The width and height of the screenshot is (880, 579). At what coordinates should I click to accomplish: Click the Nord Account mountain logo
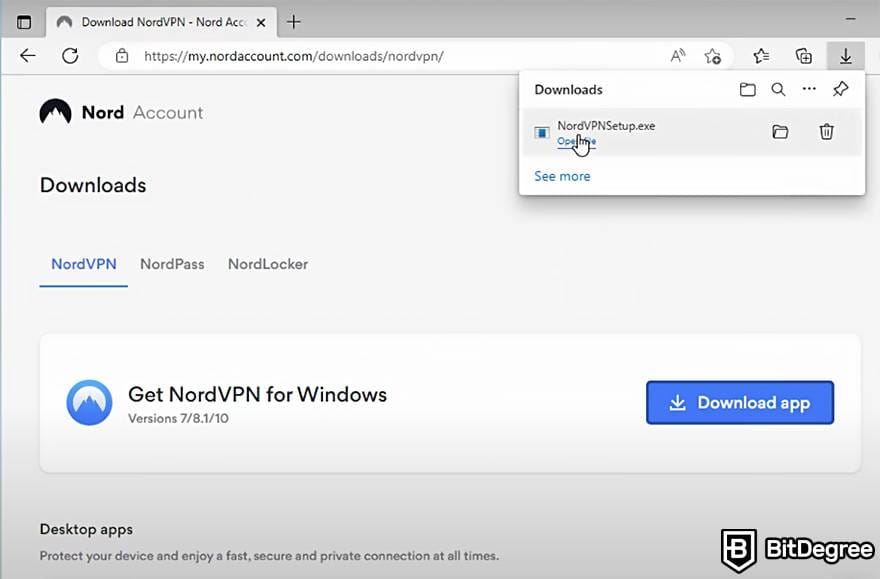coord(56,112)
